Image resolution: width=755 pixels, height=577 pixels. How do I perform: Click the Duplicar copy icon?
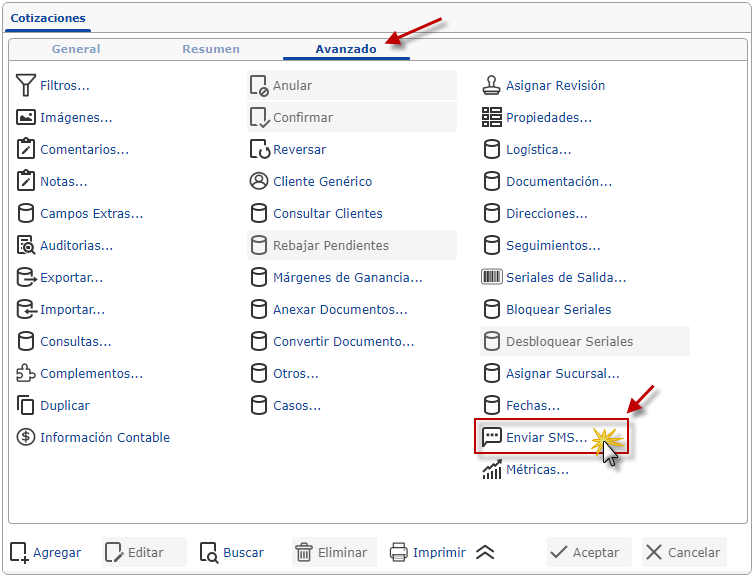(26, 405)
